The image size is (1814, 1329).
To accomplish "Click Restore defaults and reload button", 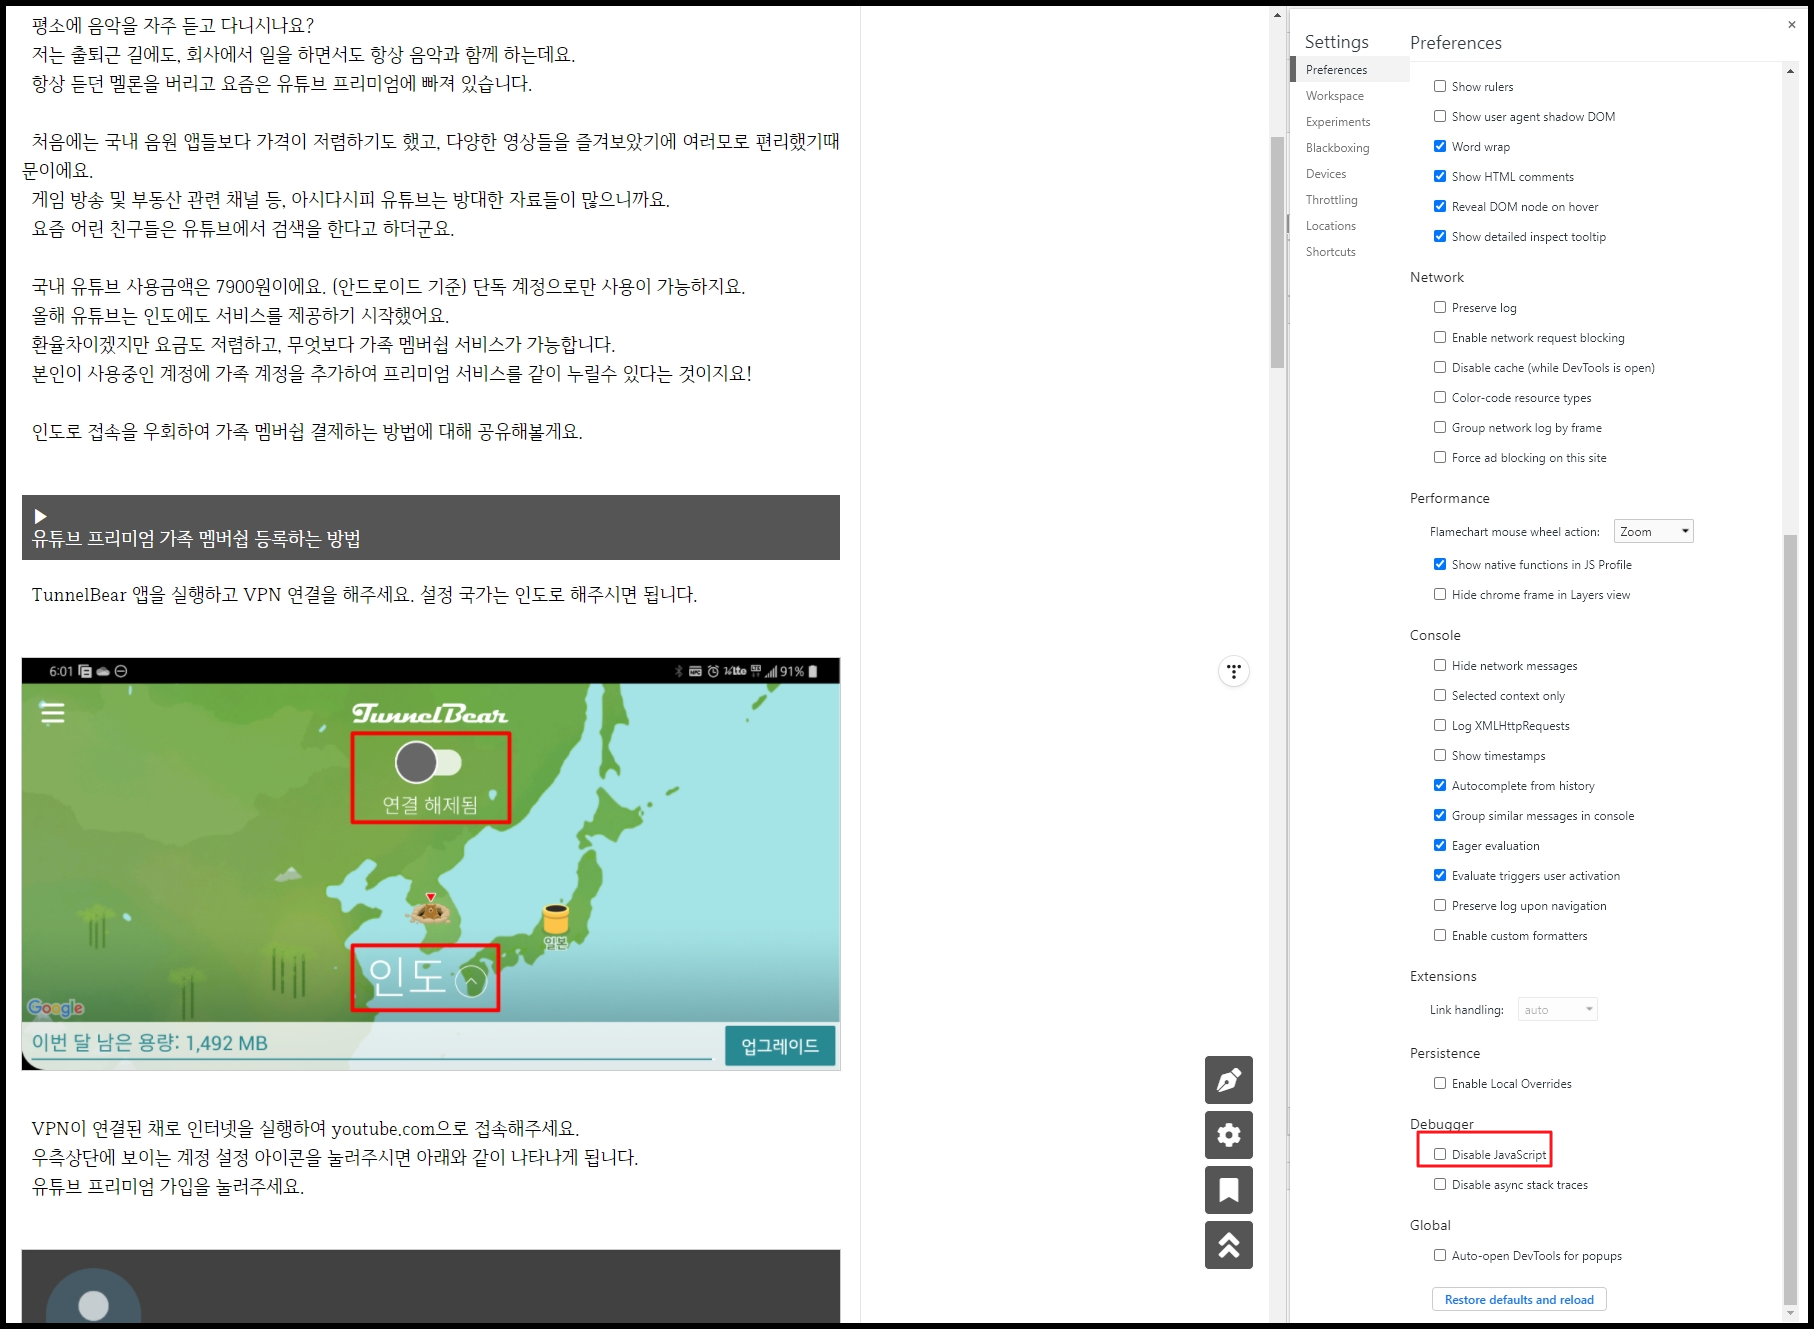I will point(1519,1299).
